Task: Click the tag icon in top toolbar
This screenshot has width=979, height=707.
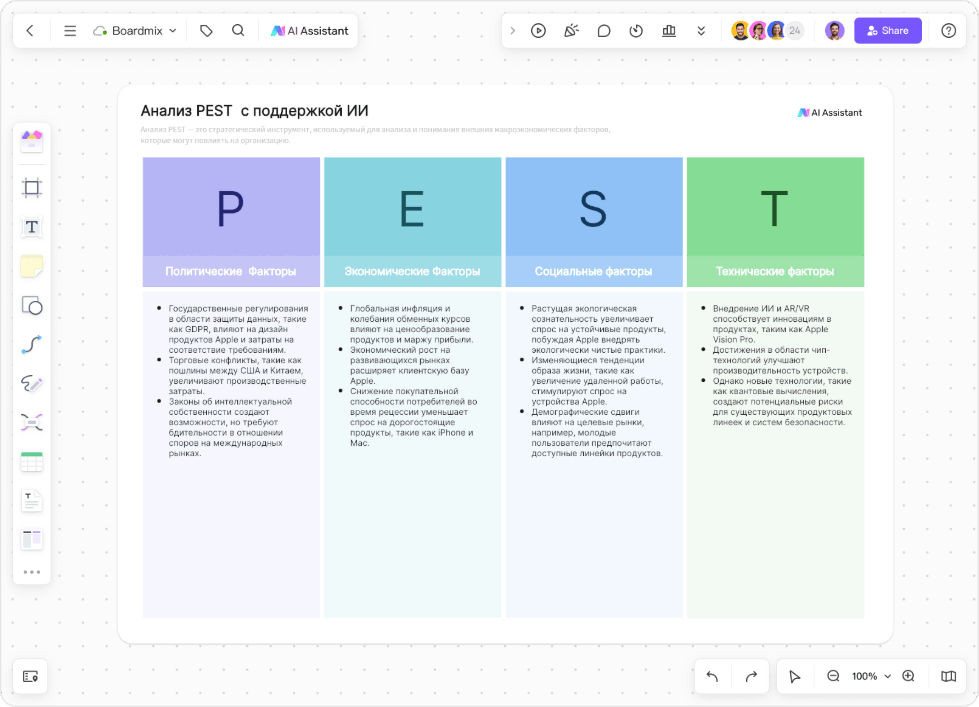Action: (x=206, y=31)
